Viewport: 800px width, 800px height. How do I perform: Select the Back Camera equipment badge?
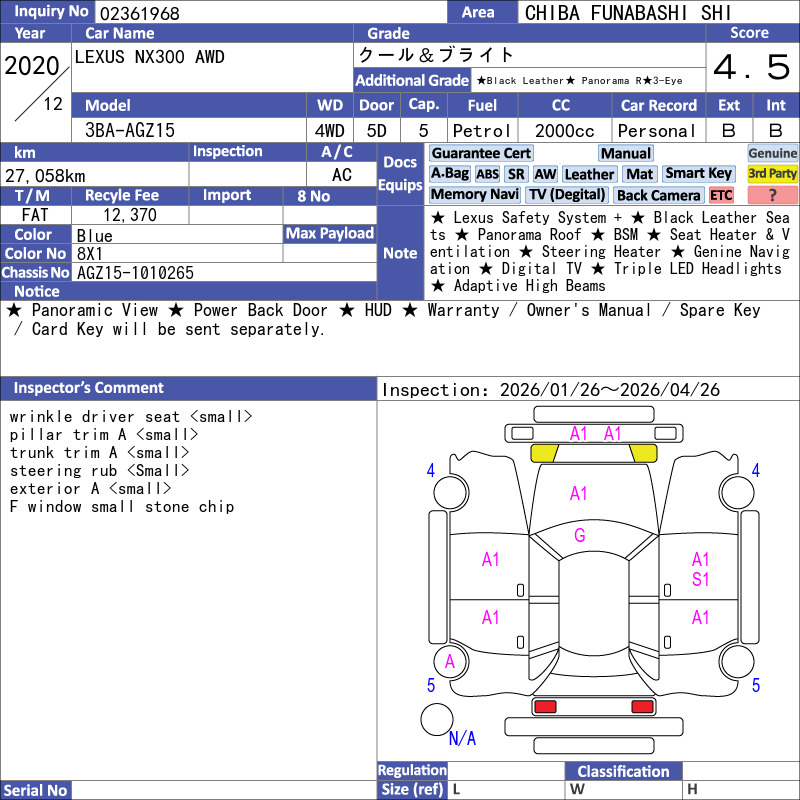point(658,195)
